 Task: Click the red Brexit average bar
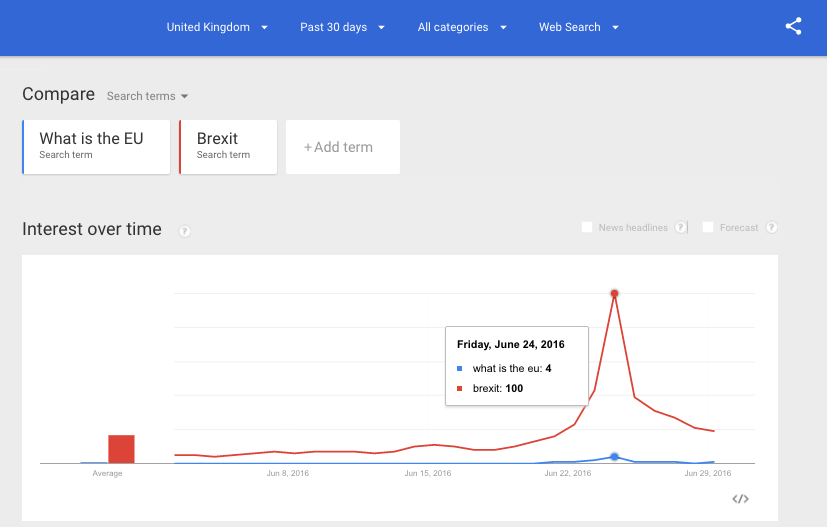(x=121, y=449)
